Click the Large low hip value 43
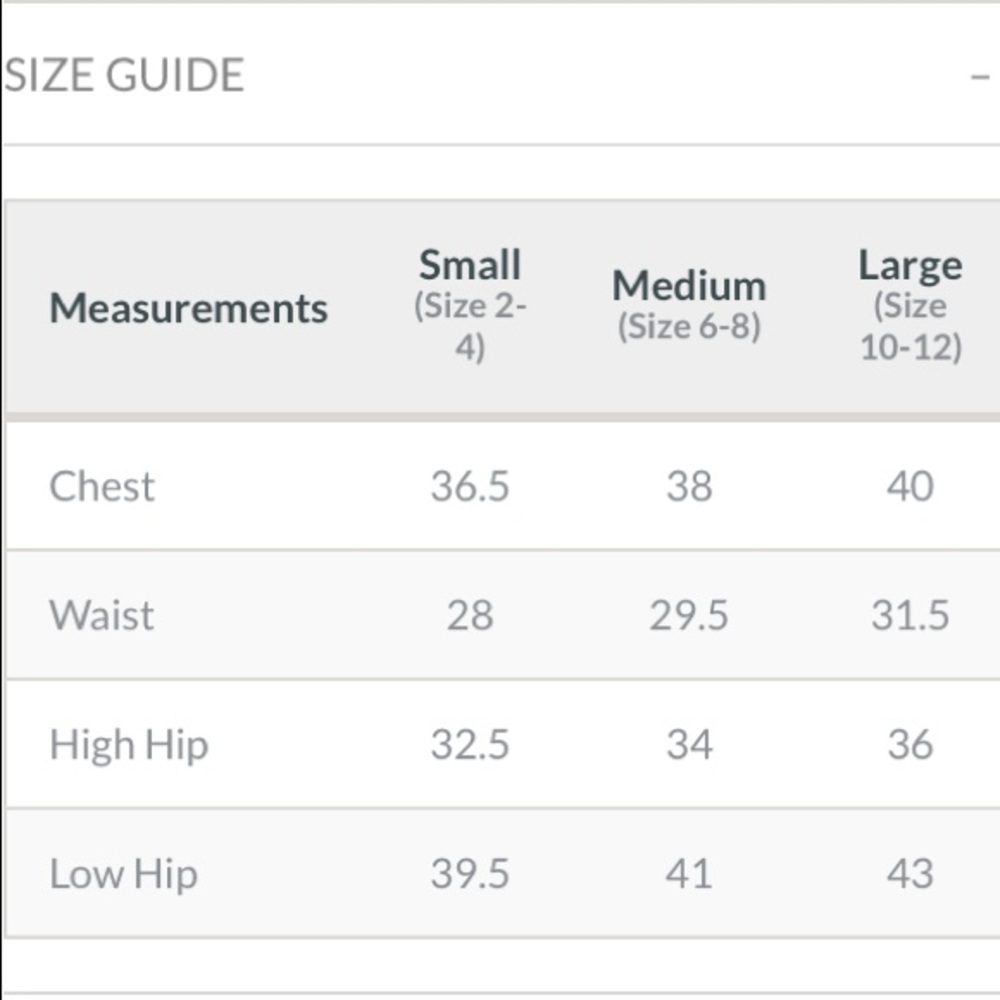 910,874
